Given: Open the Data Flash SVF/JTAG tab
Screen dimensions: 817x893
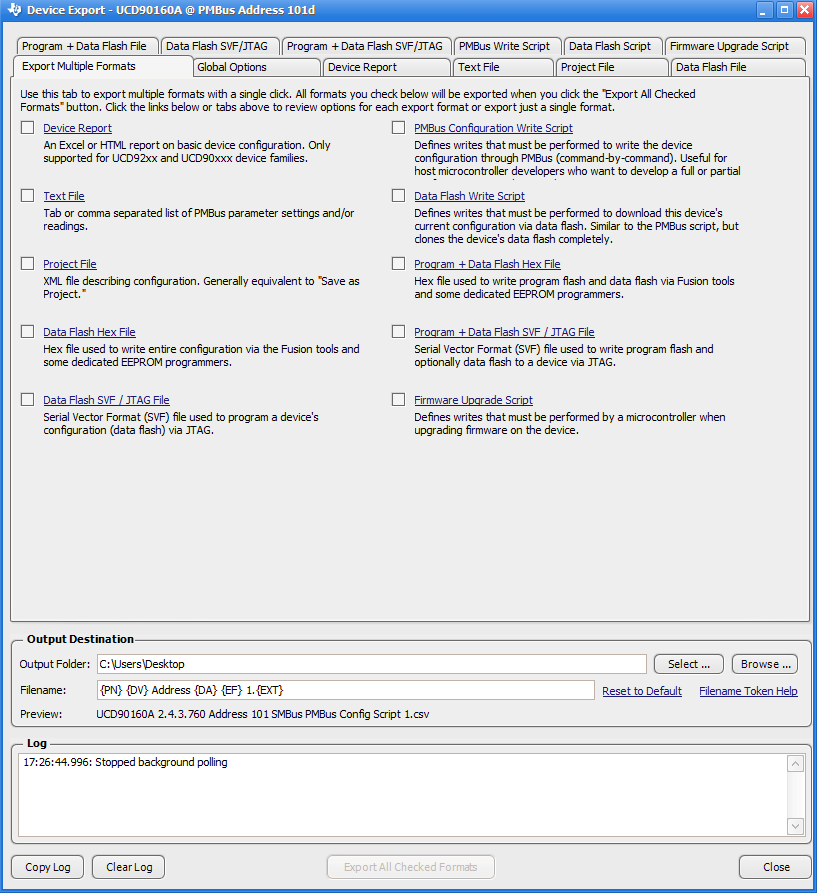Looking at the screenshot, I should pos(220,45).
